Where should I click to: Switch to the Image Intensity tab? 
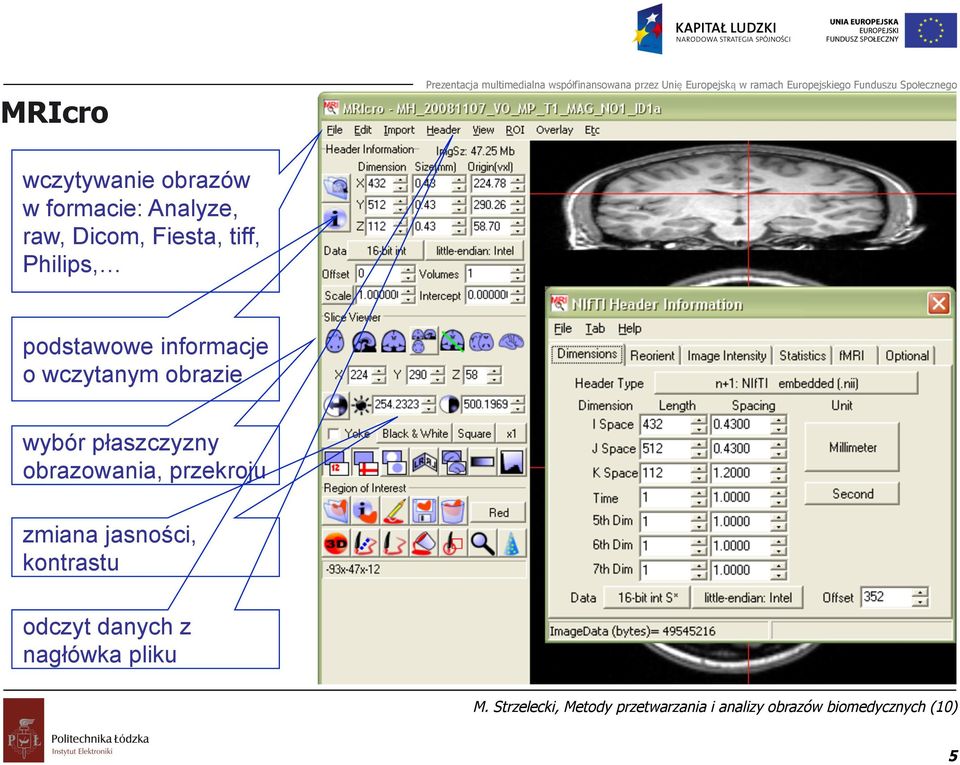[x=727, y=356]
